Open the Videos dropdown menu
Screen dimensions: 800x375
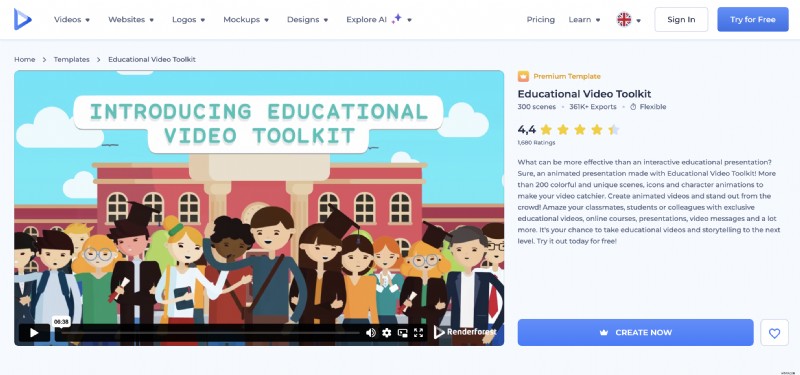coord(72,19)
